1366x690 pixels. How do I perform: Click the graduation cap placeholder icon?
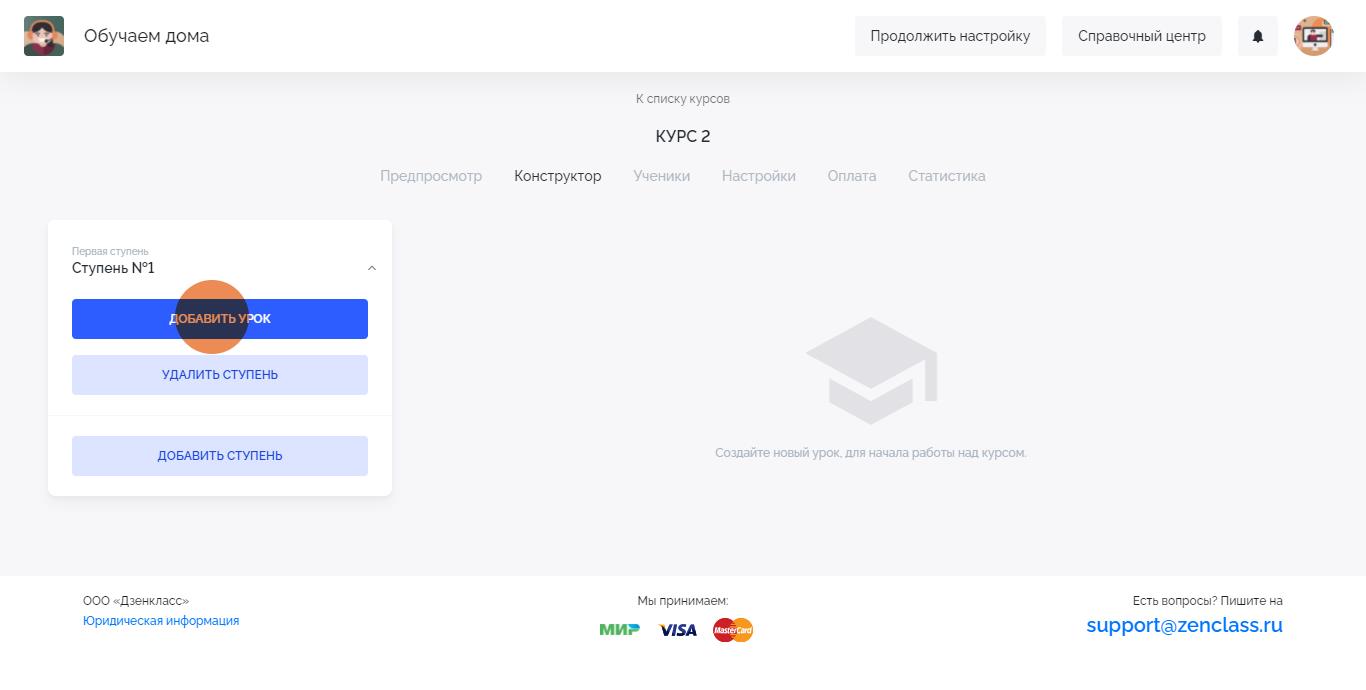tap(871, 371)
